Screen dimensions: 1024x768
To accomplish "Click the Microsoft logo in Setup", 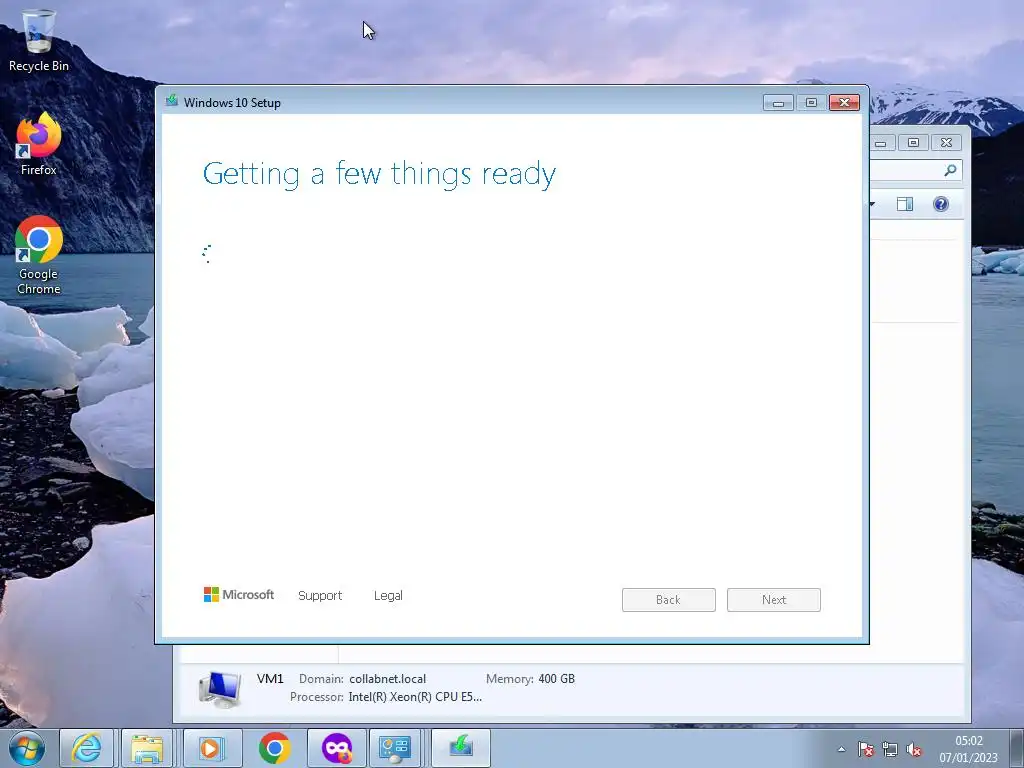I will coord(239,595).
